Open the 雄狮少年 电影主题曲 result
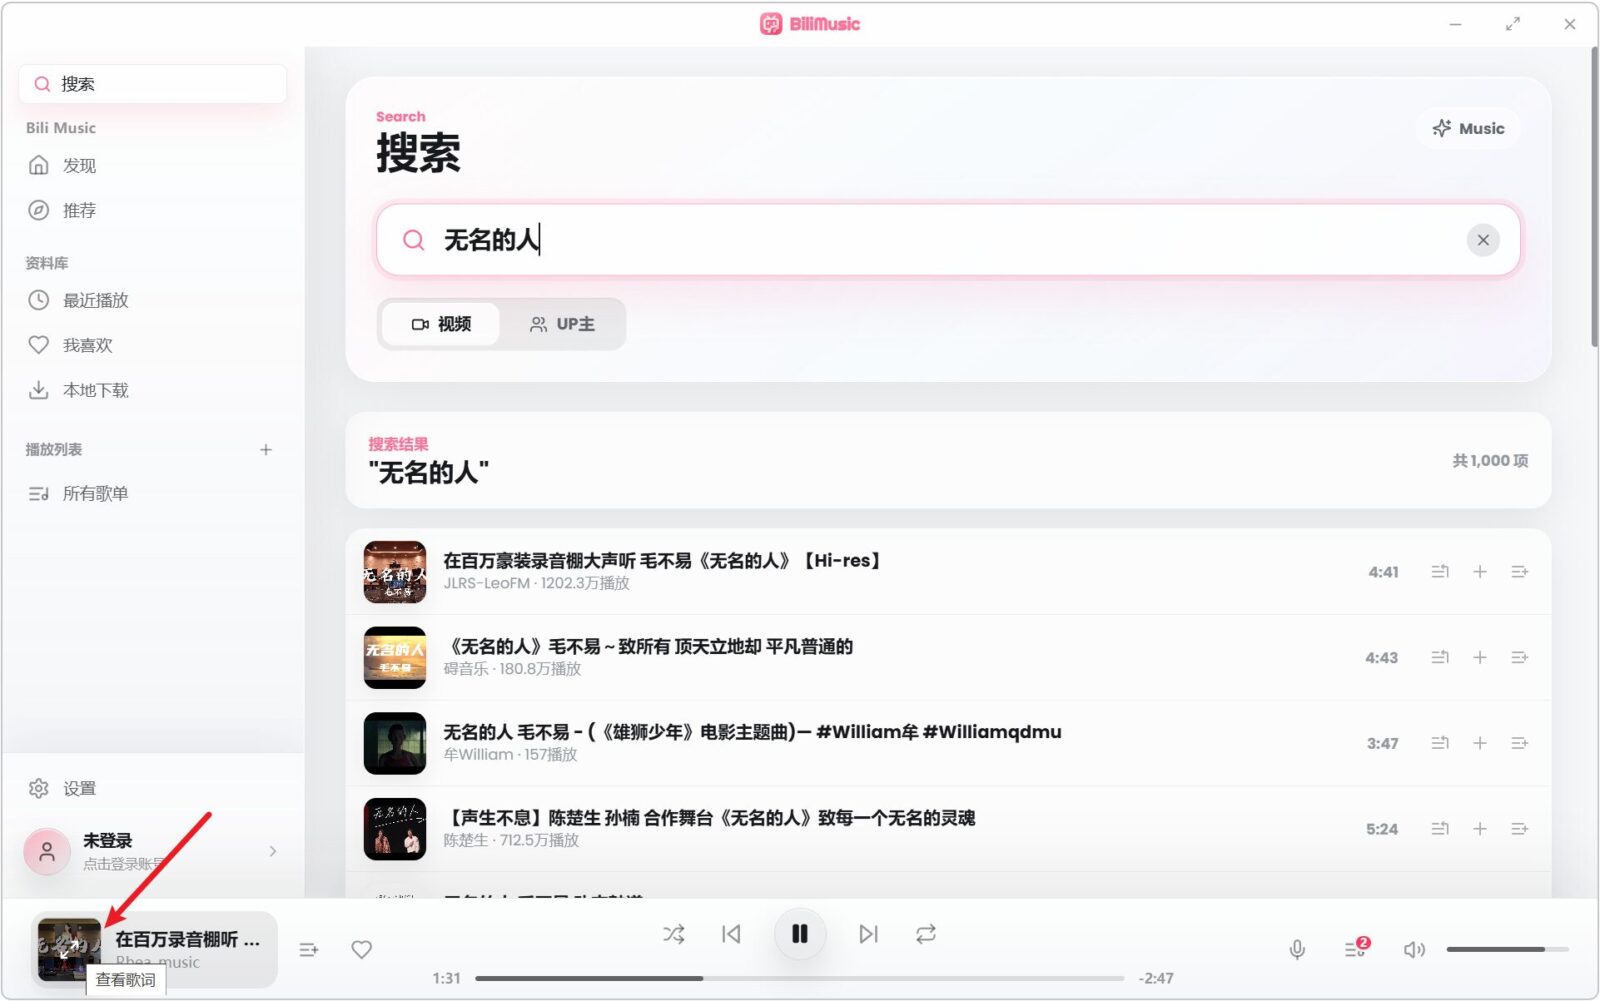Viewport: 1600px width, 1001px height. 752,732
